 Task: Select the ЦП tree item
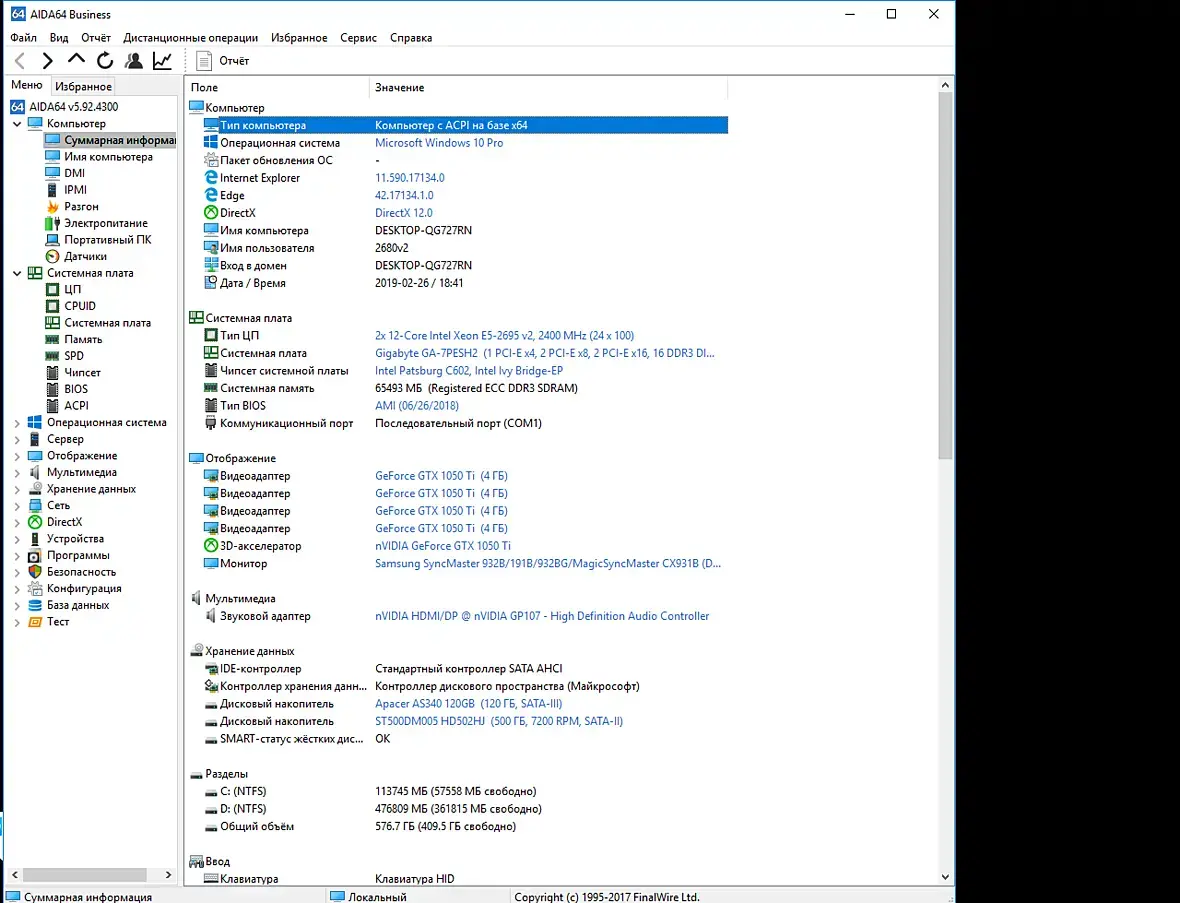pos(72,289)
